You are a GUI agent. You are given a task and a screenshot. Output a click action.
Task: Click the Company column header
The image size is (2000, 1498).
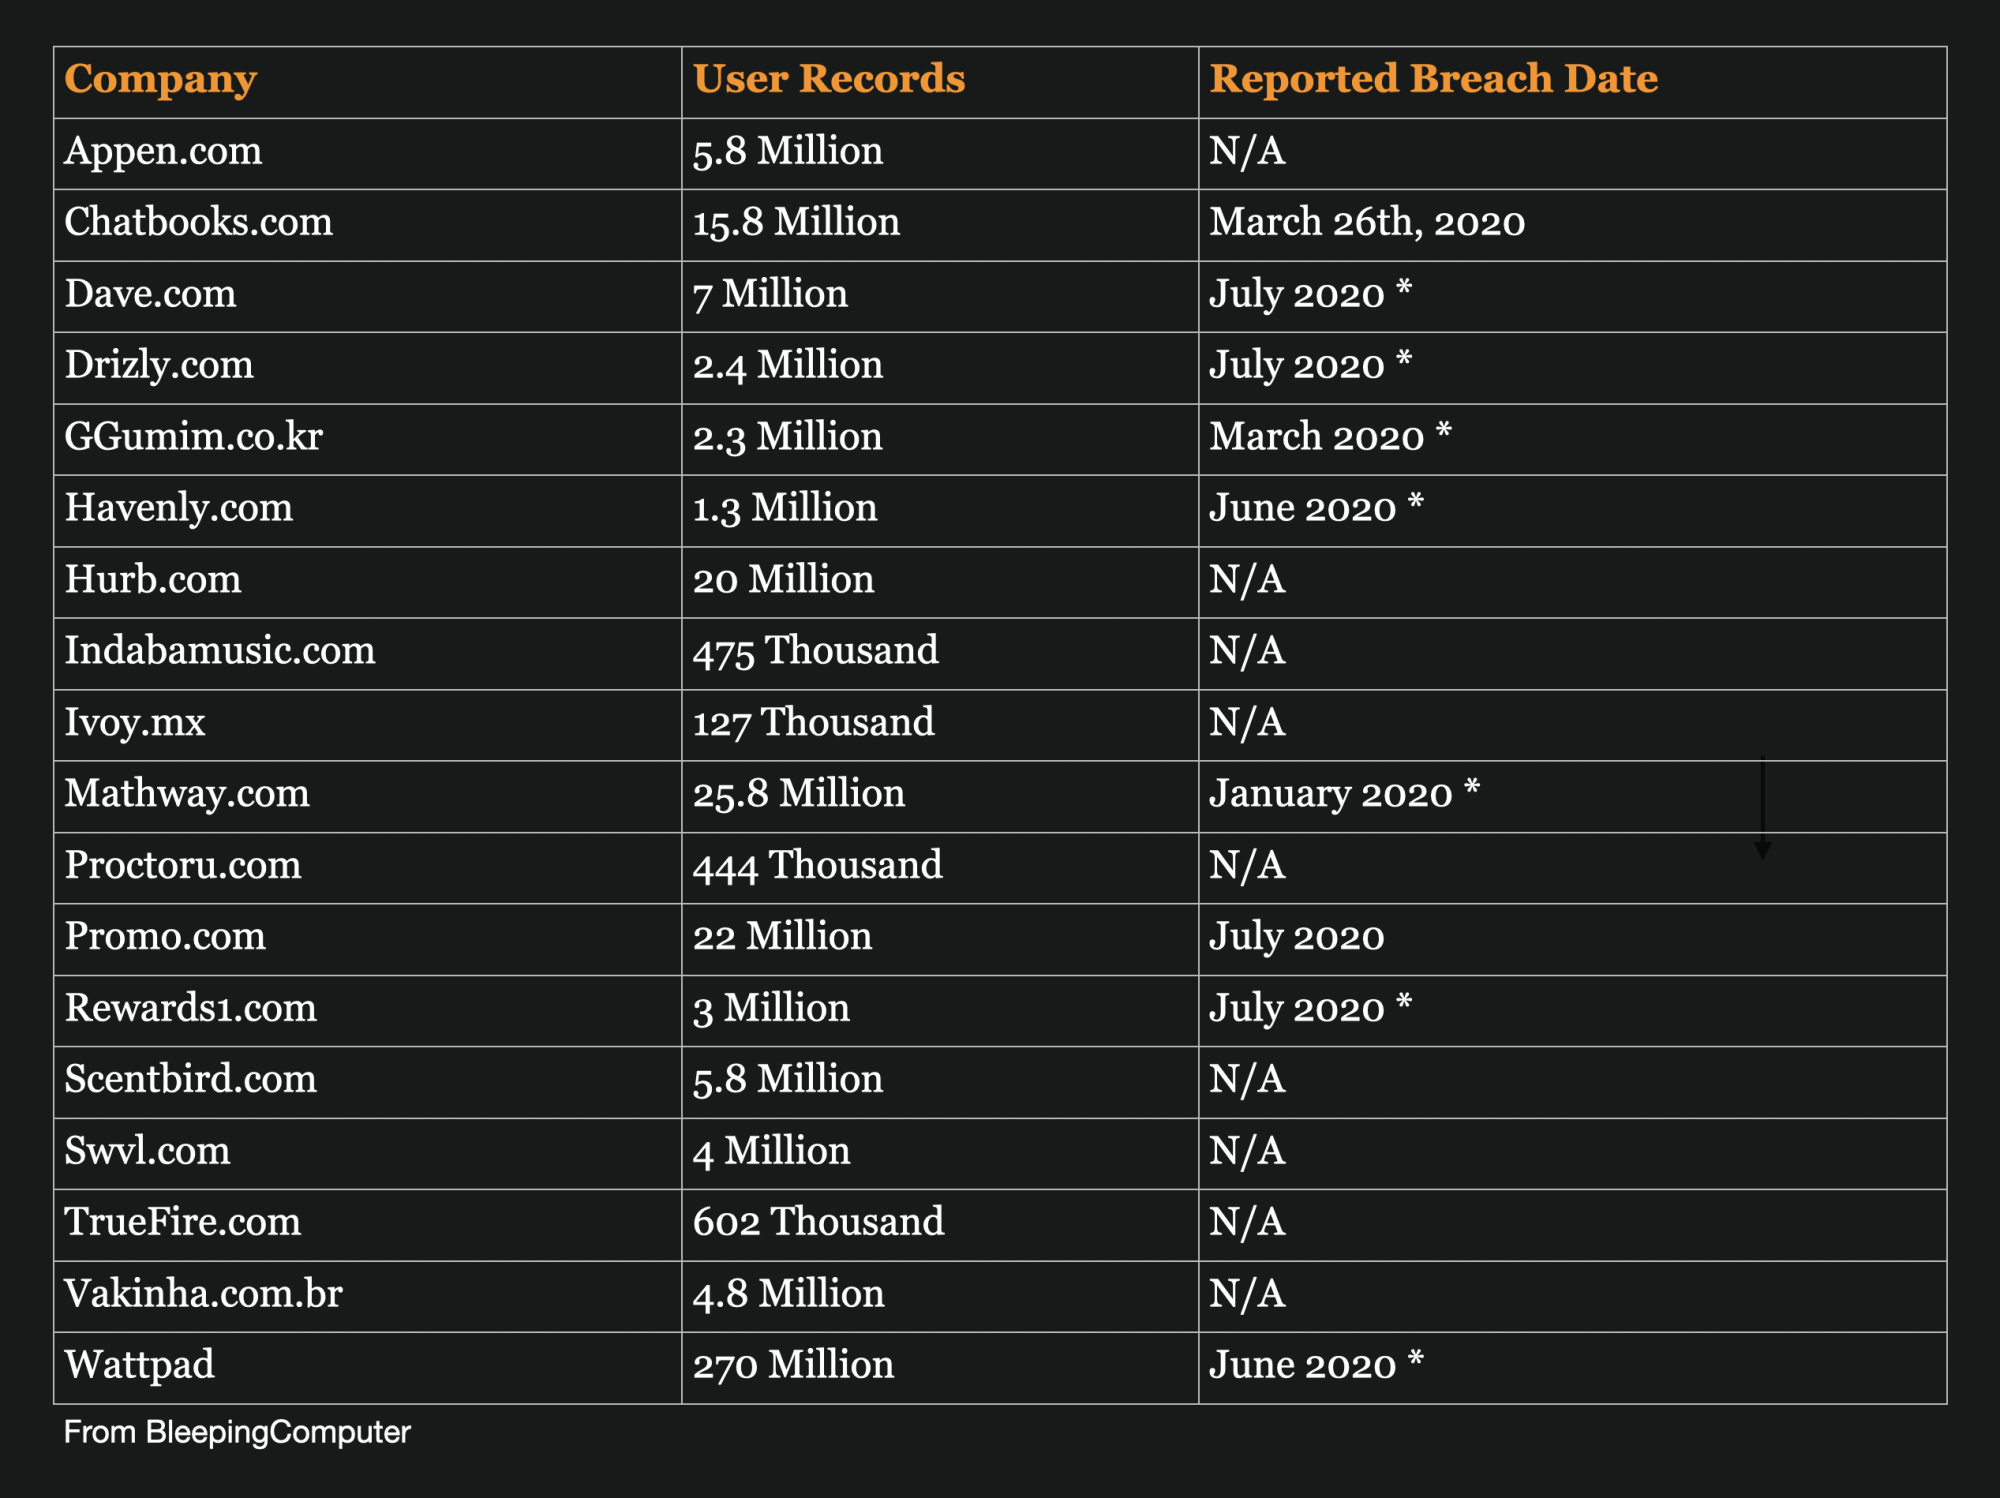click(x=161, y=79)
